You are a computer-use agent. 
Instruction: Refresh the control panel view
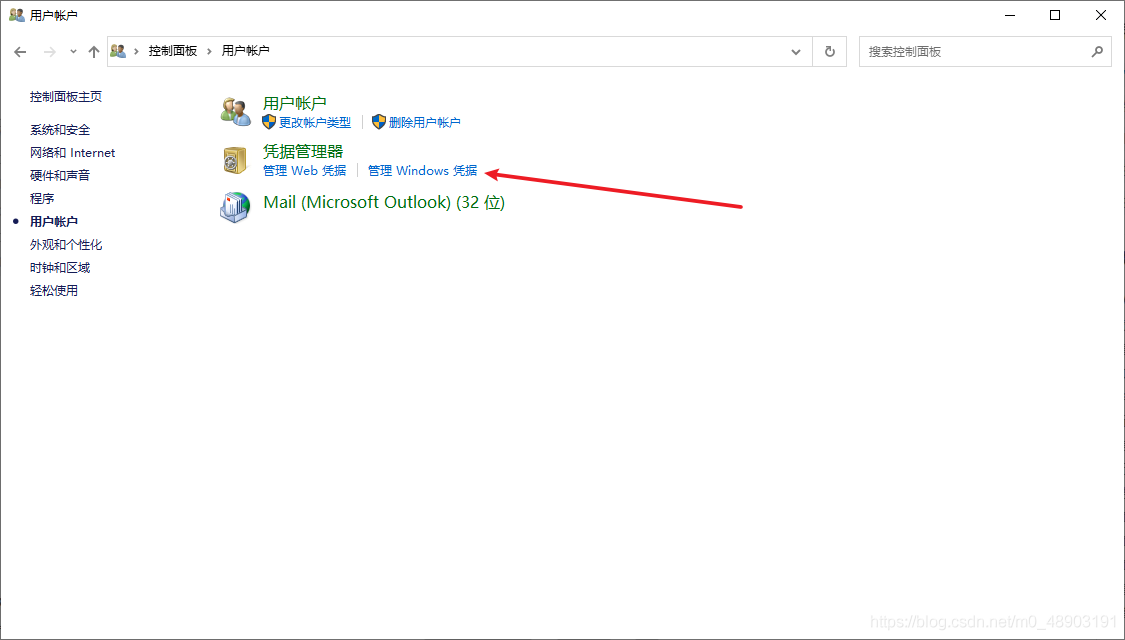point(829,52)
